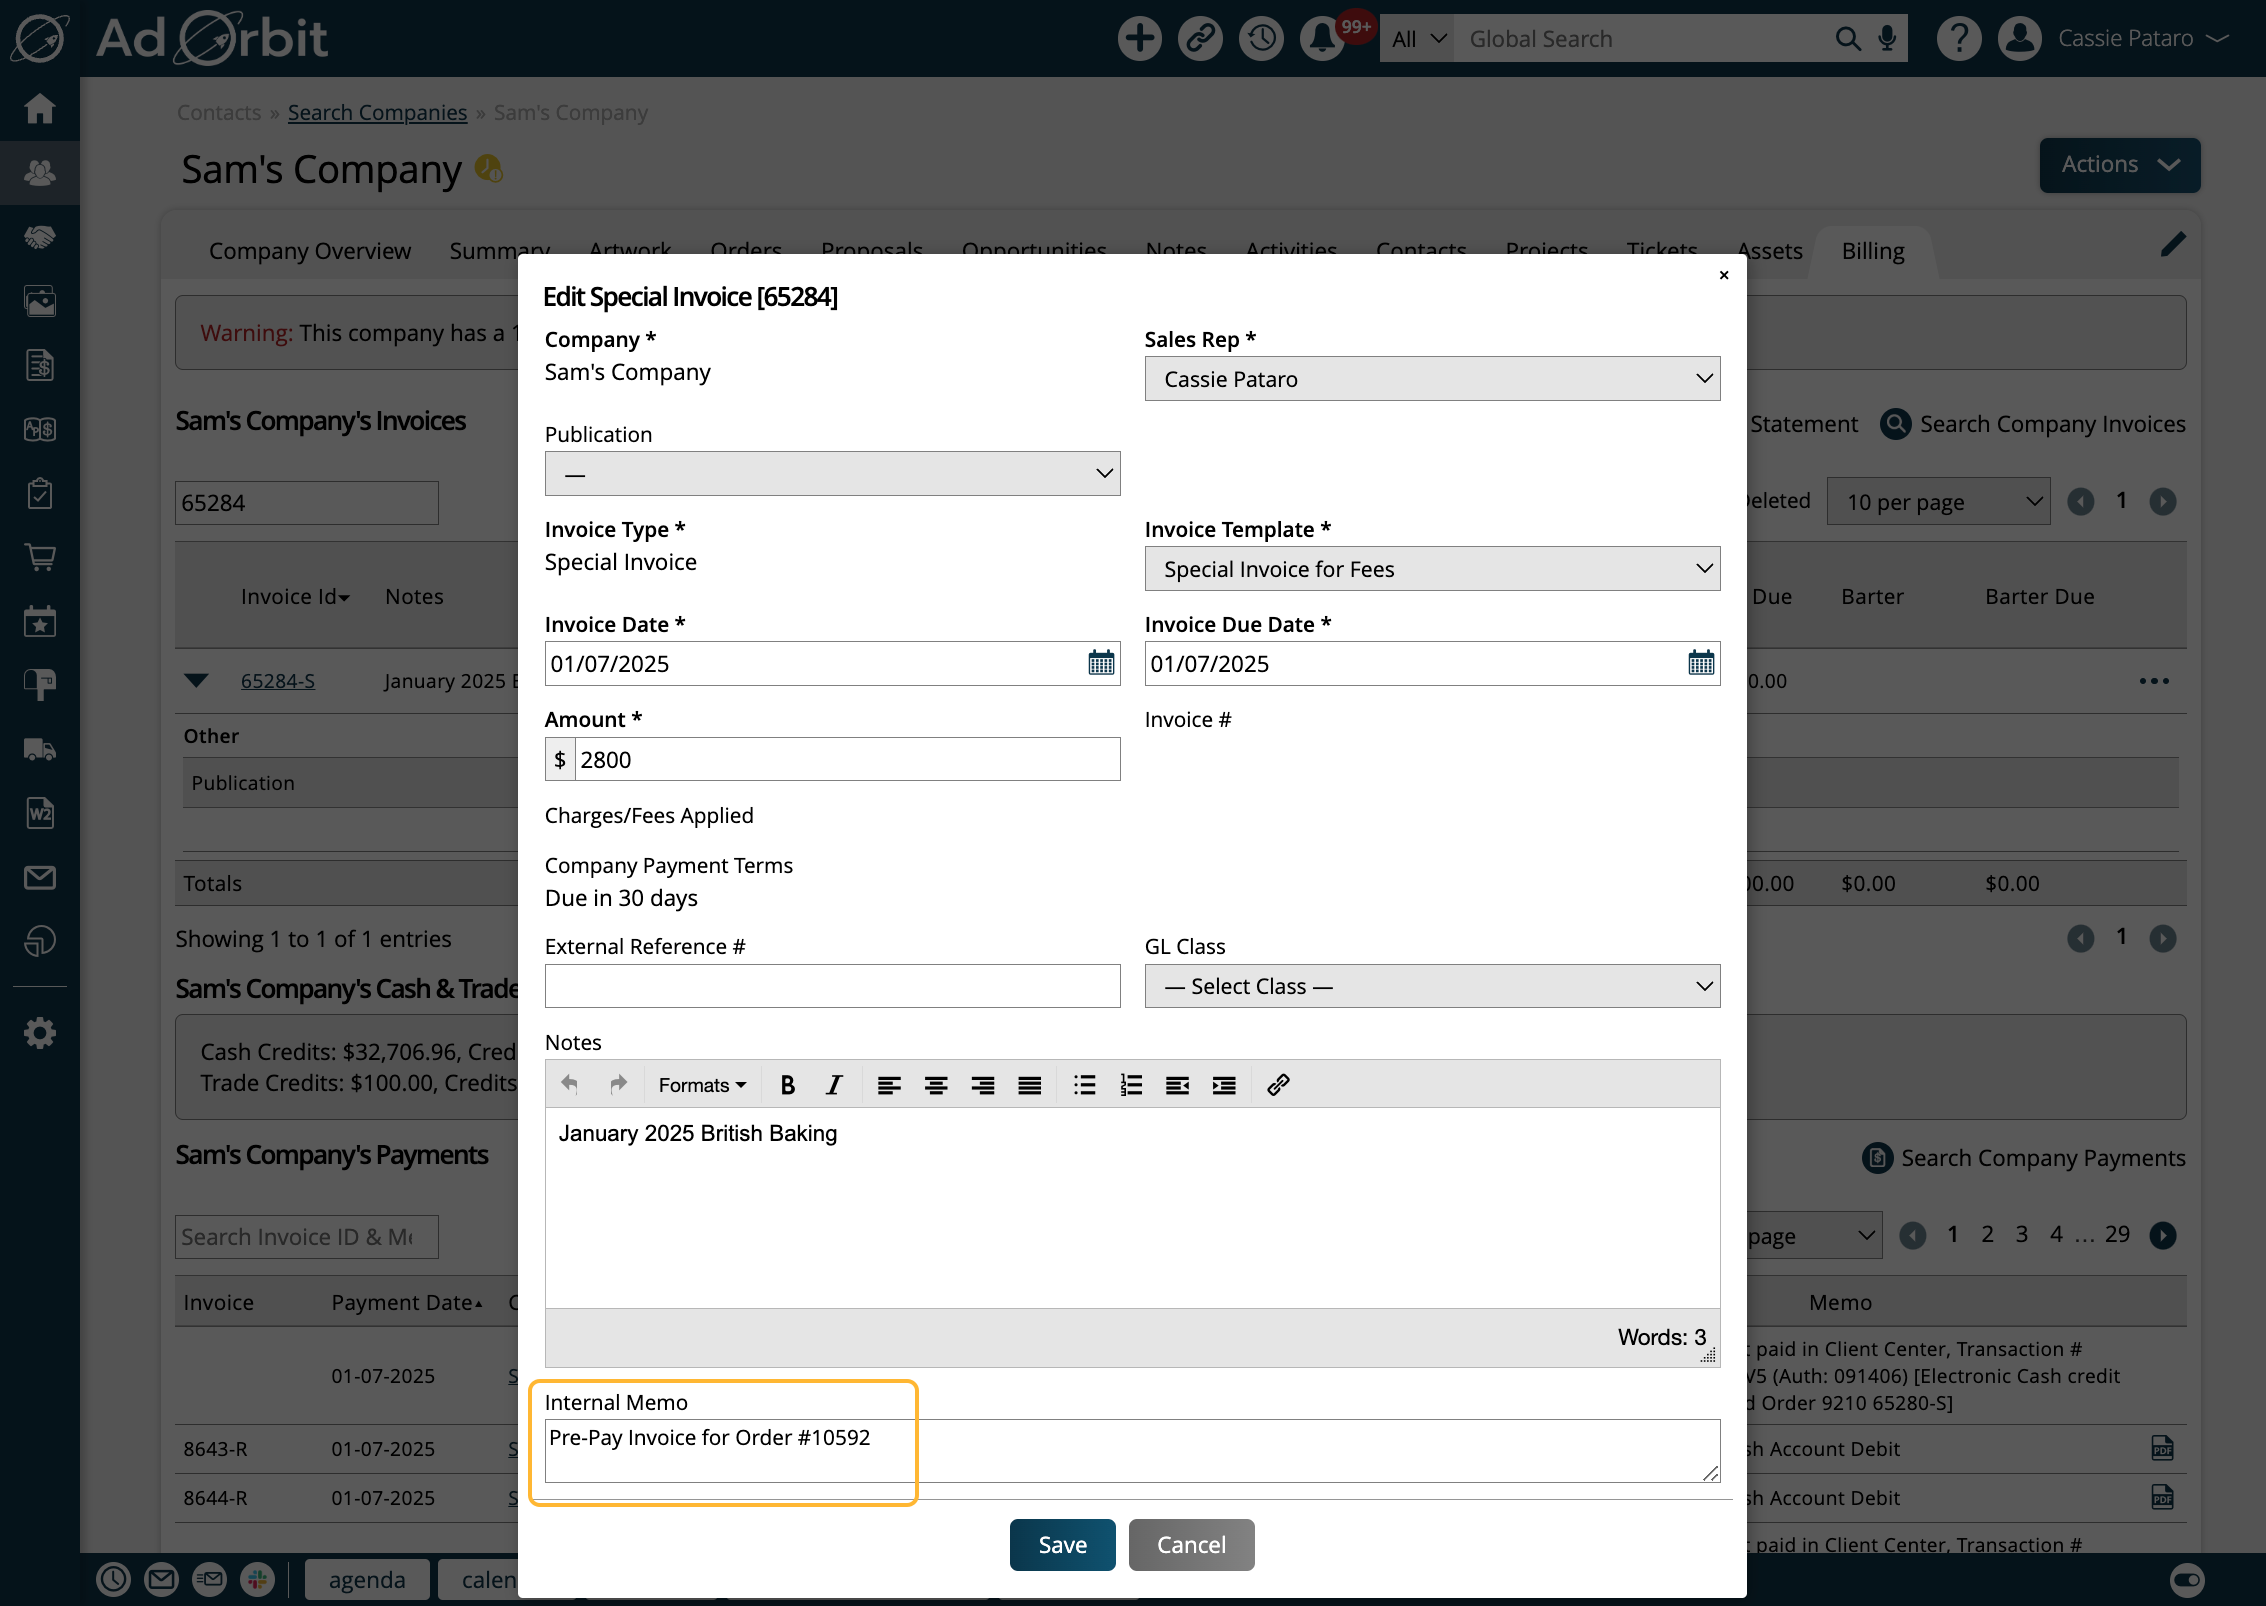Click the numbered list icon in Notes toolbar
This screenshot has width=2266, height=1606.
(1130, 1085)
